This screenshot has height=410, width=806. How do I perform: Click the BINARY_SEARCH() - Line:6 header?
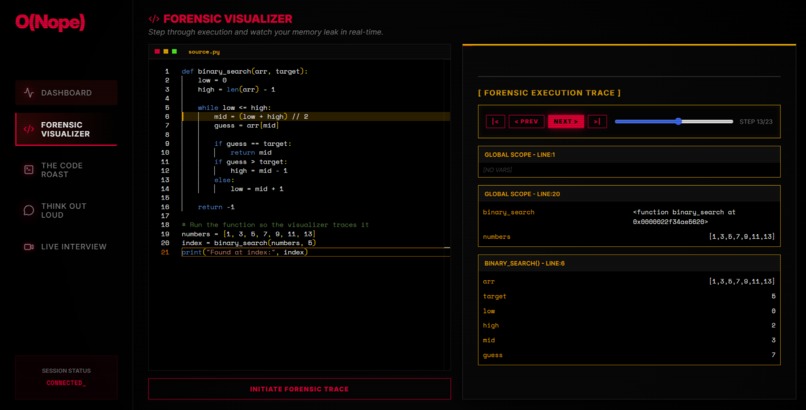pos(629,264)
